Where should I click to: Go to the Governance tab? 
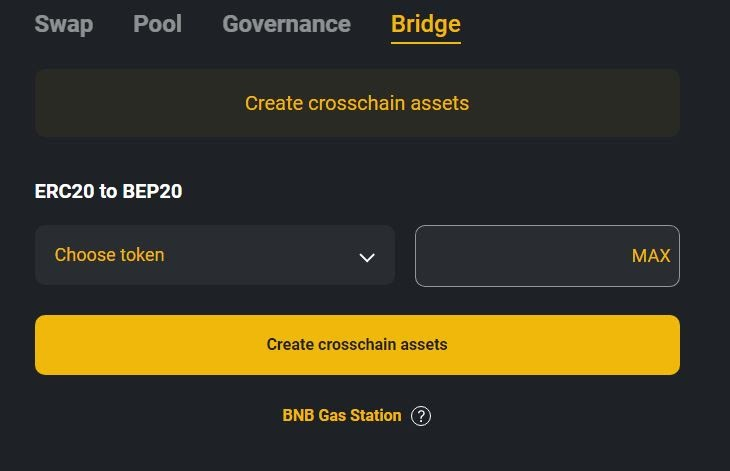click(286, 24)
